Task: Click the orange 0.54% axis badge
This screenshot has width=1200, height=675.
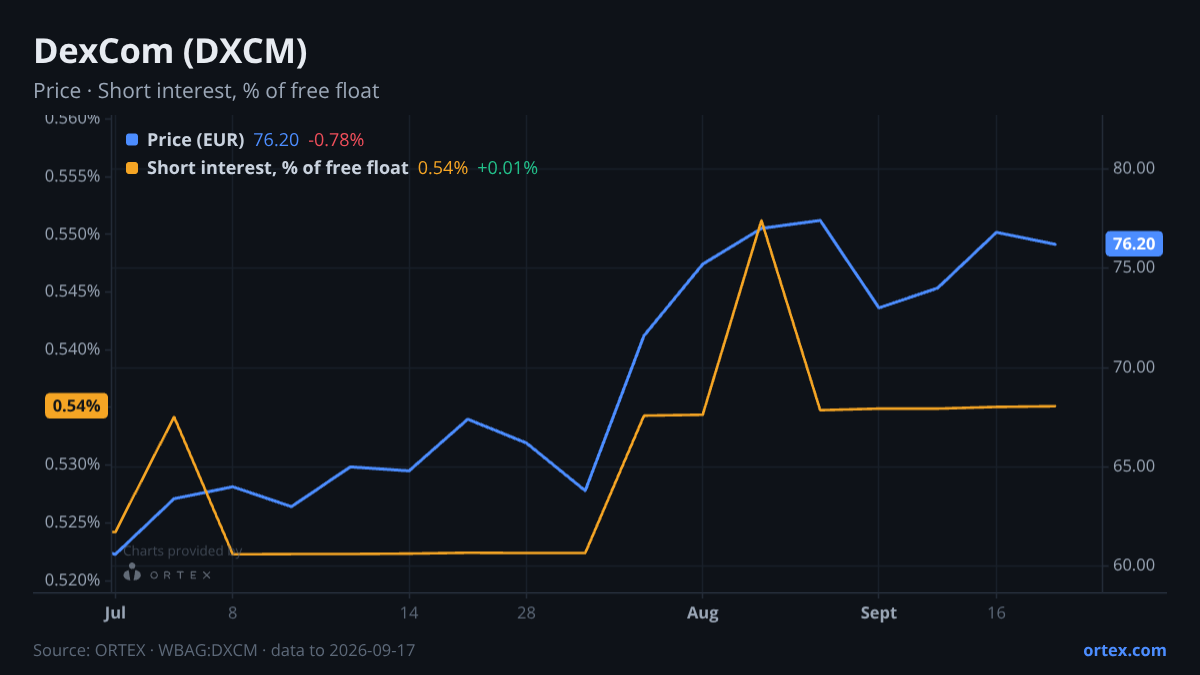Action: (x=76, y=406)
